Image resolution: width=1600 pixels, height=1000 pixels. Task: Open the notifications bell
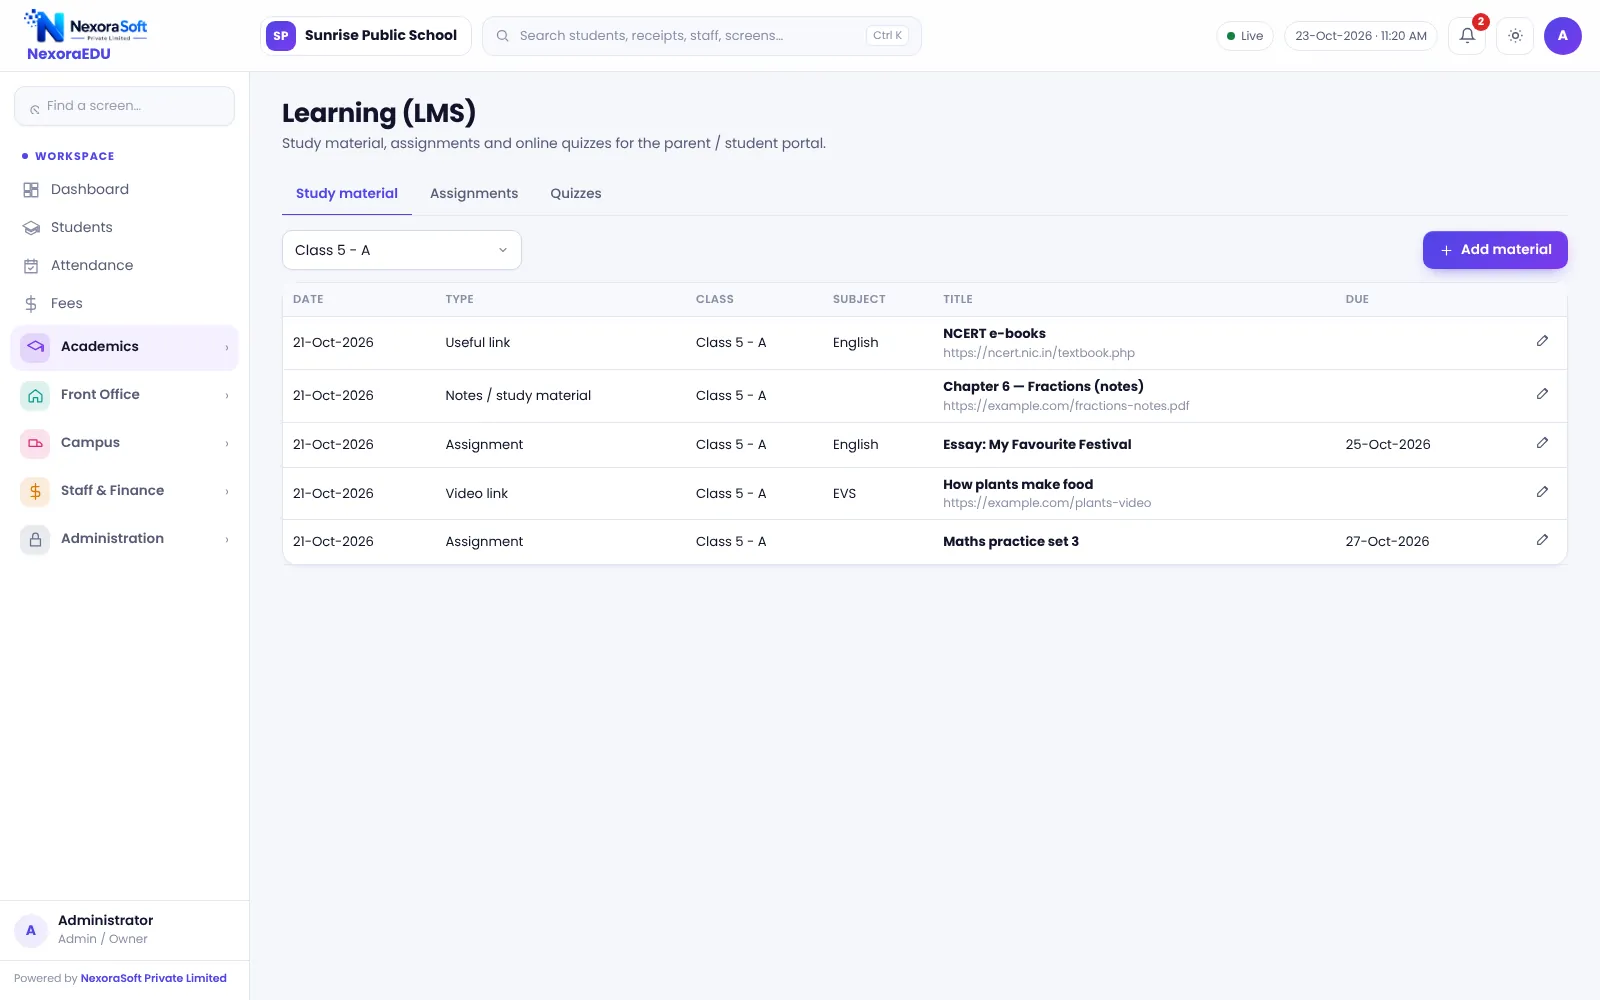pos(1466,36)
